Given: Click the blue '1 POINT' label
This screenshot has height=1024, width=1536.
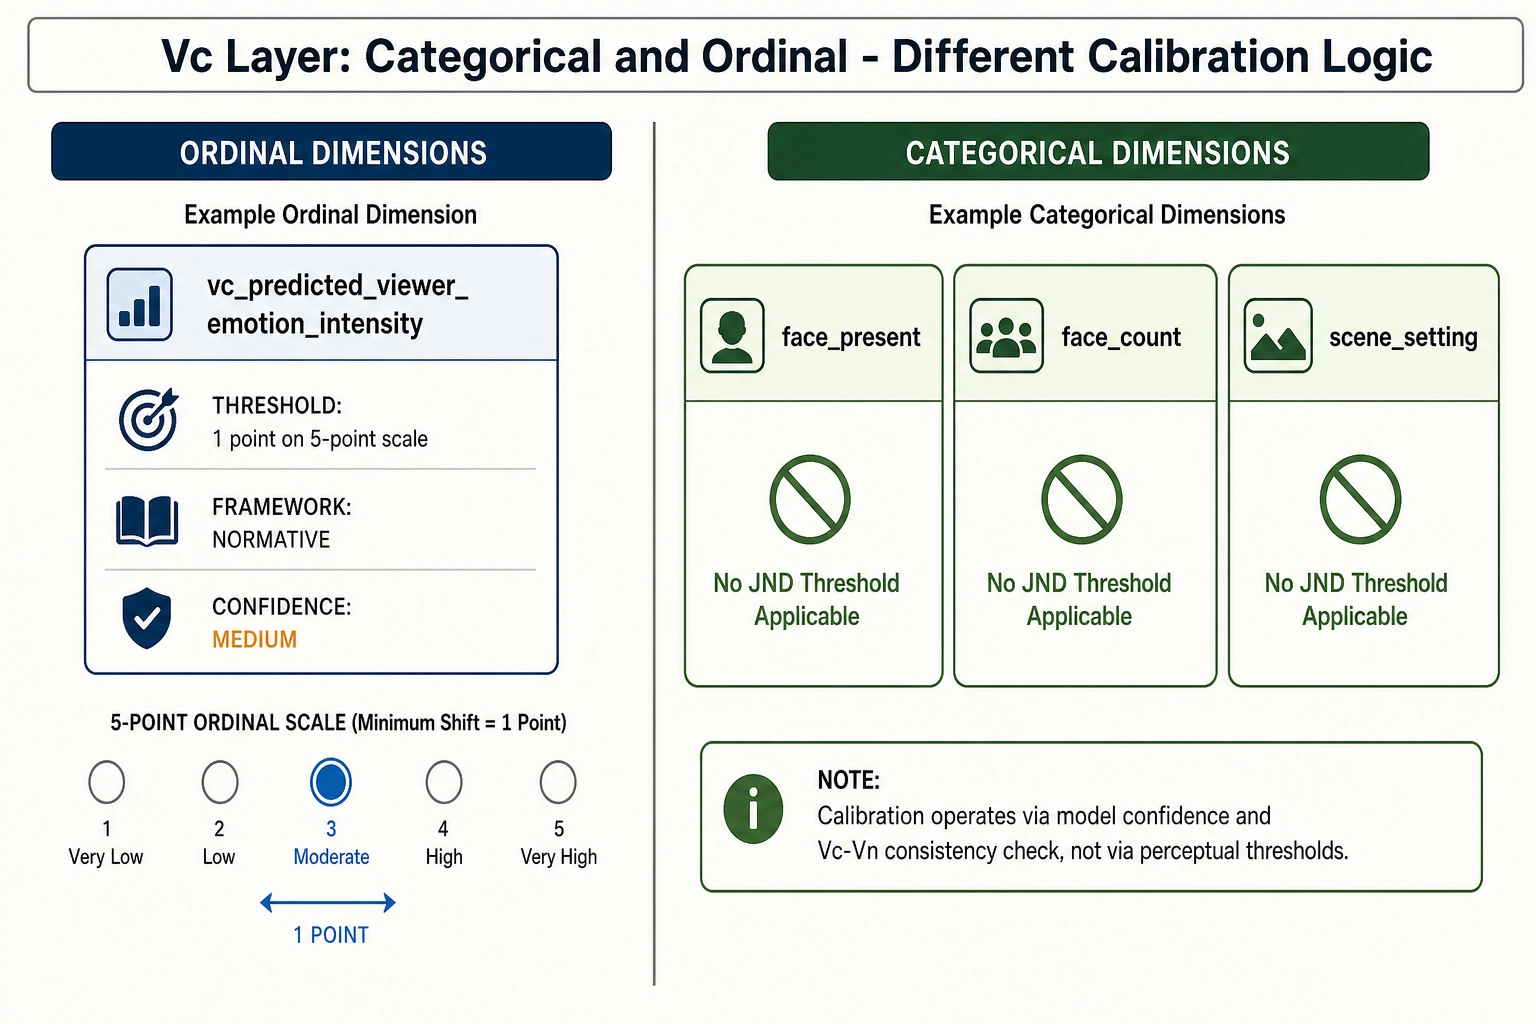Looking at the screenshot, I should point(331,935).
